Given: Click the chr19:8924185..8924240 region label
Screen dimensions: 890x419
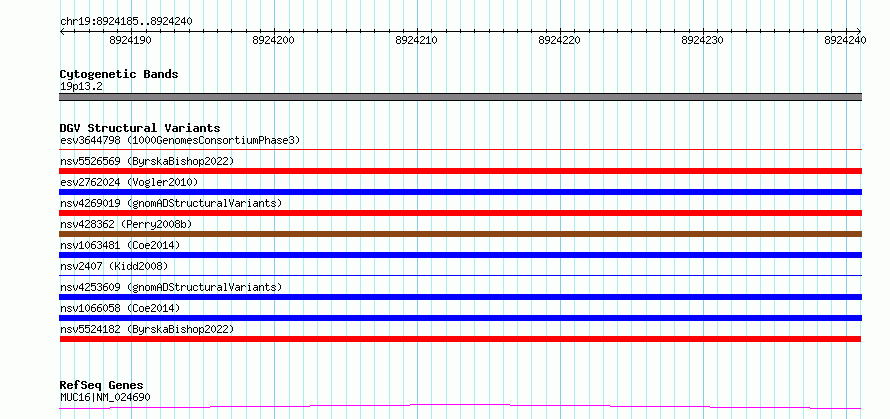Looking at the screenshot, I should pyautogui.click(x=126, y=21).
